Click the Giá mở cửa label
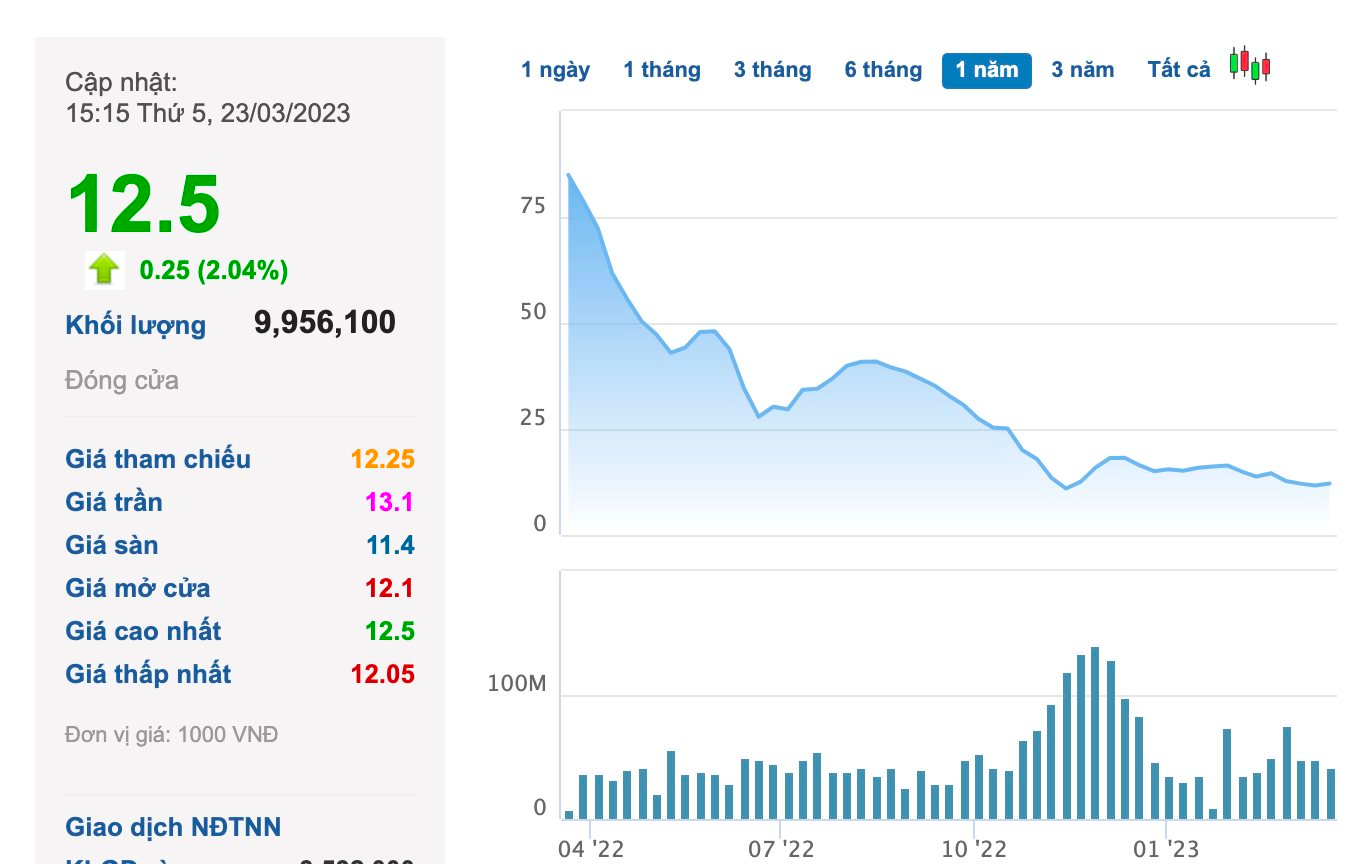Viewport: 1370px width, 864px height. pyautogui.click(x=138, y=588)
